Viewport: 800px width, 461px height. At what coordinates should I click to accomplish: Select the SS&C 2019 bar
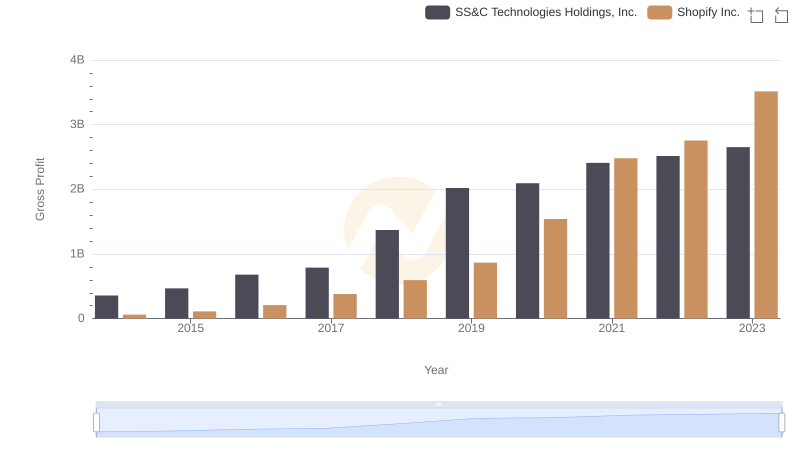click(x=457, y=253)
